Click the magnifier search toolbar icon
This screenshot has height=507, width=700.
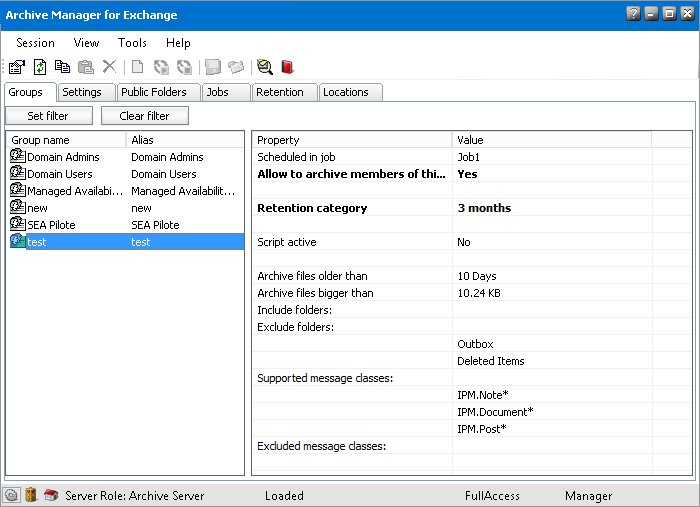(x=264, y=67)
